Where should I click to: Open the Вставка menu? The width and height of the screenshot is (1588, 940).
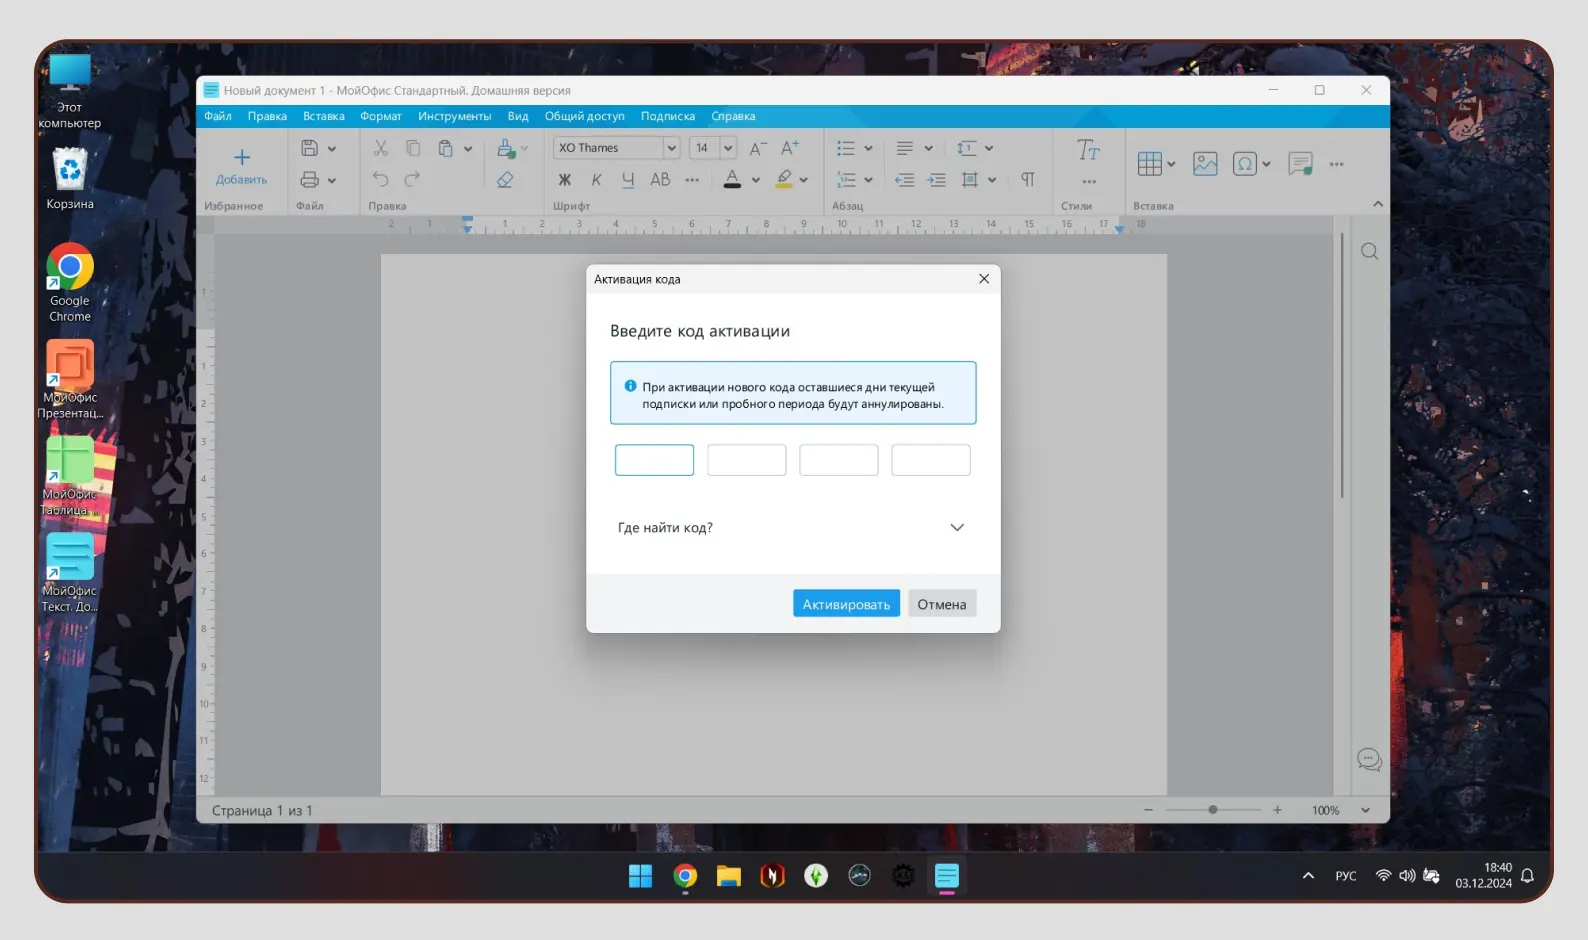(324, 117)
